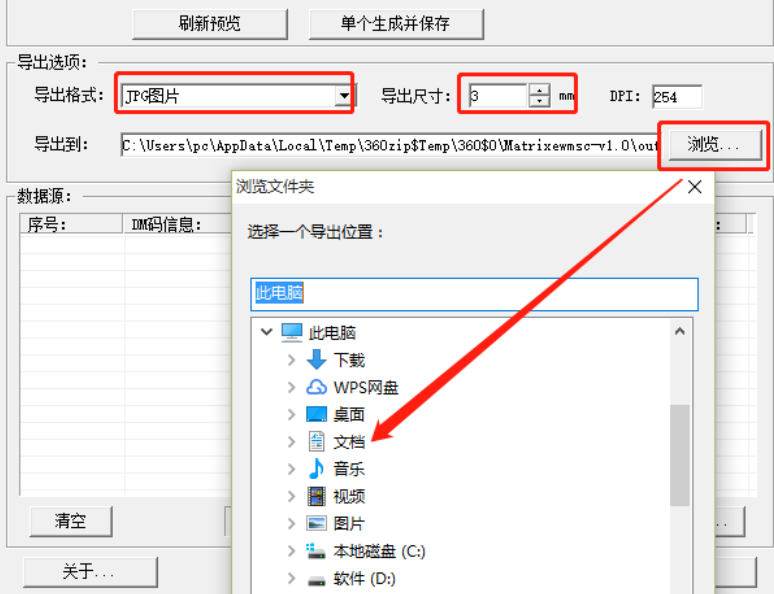The image size is (774, 594).
Task: Close the 浏览文件夹 dialog
Action: coord(695,187)
